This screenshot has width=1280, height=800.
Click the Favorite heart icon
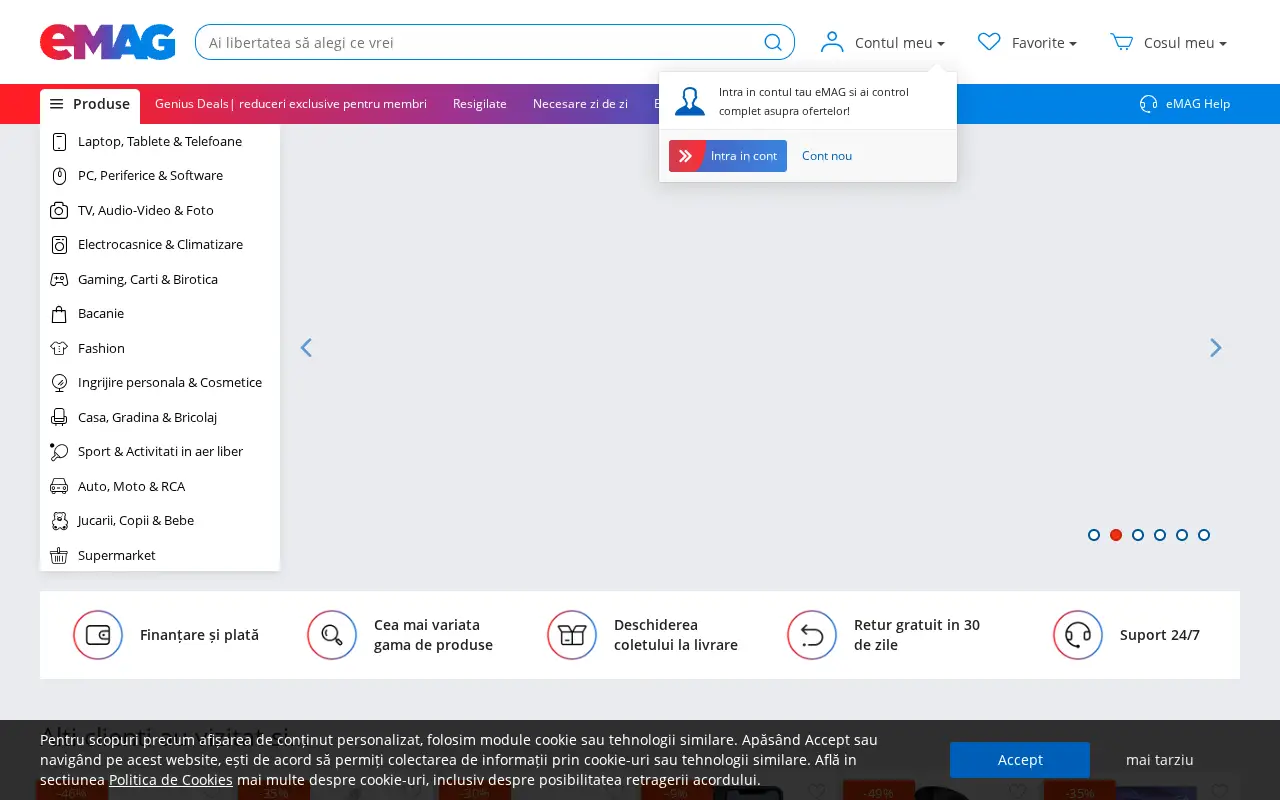tap(989, 42)
